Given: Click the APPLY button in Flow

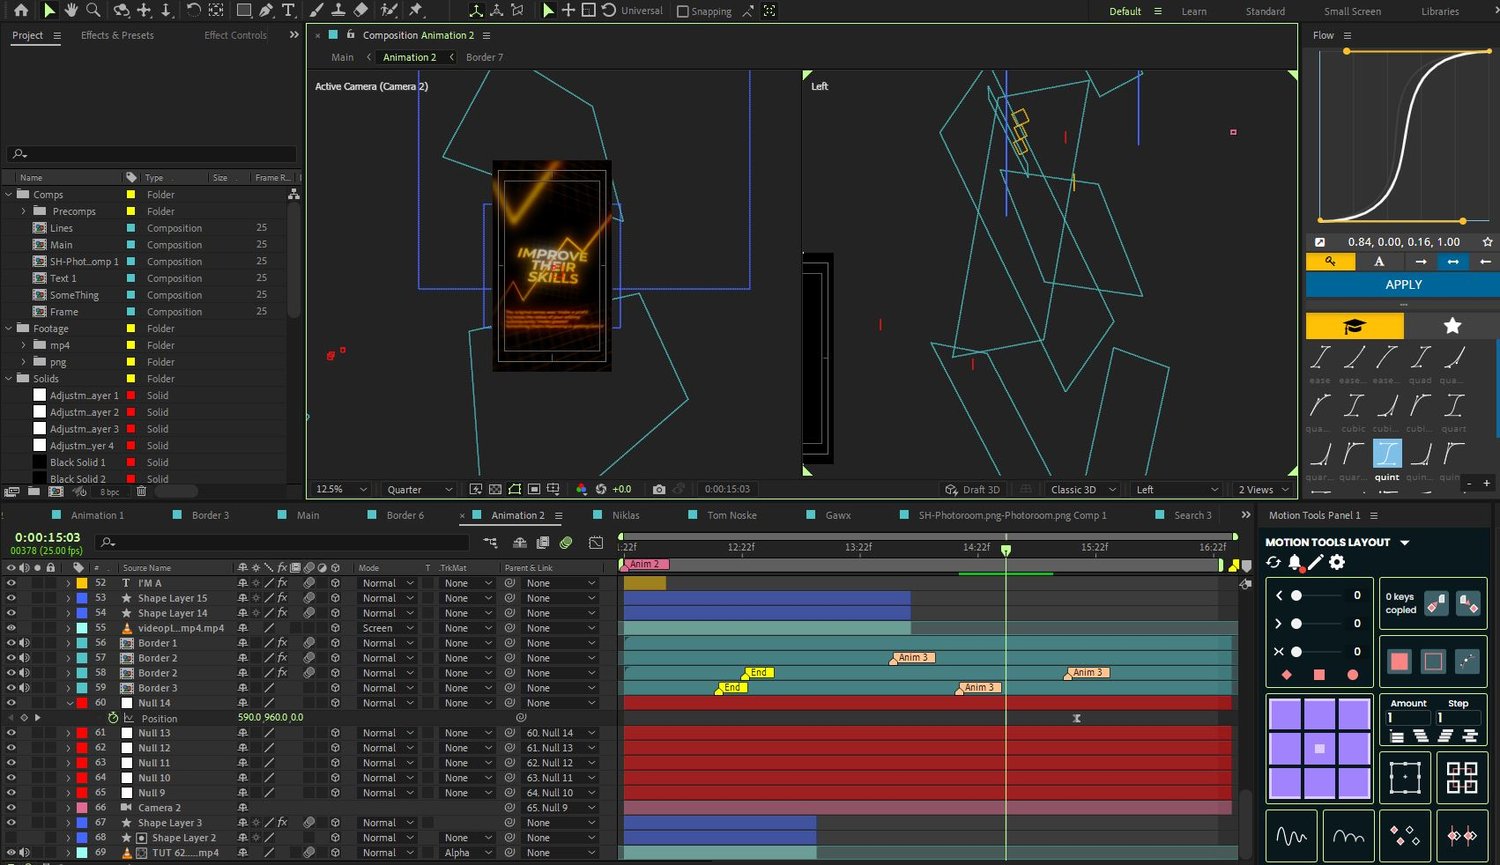Looking at the screenshot, I should (x=1403, y=285).
